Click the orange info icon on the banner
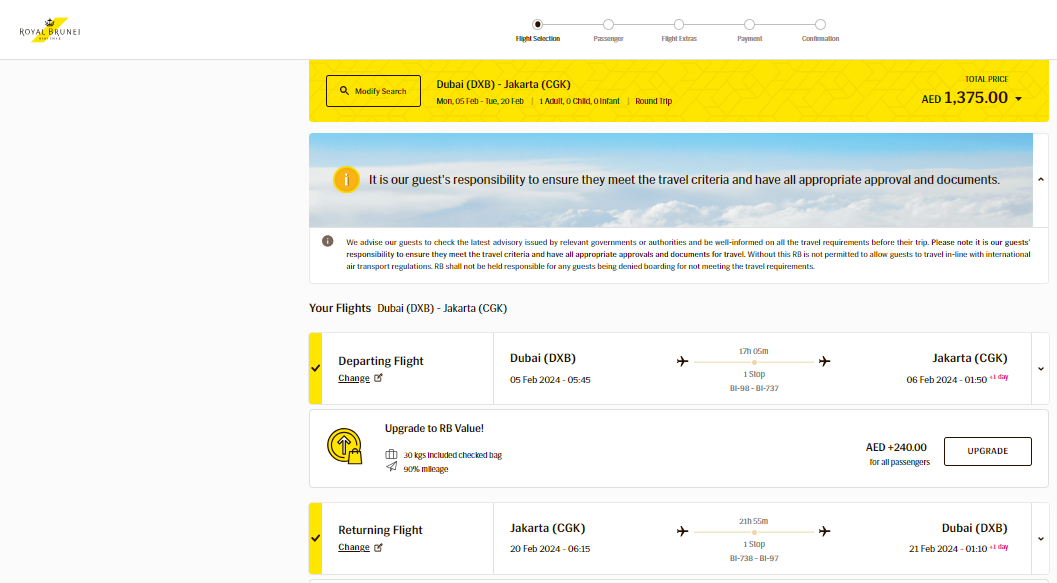This screenshot has width=1057, height=583. (346, 180)
